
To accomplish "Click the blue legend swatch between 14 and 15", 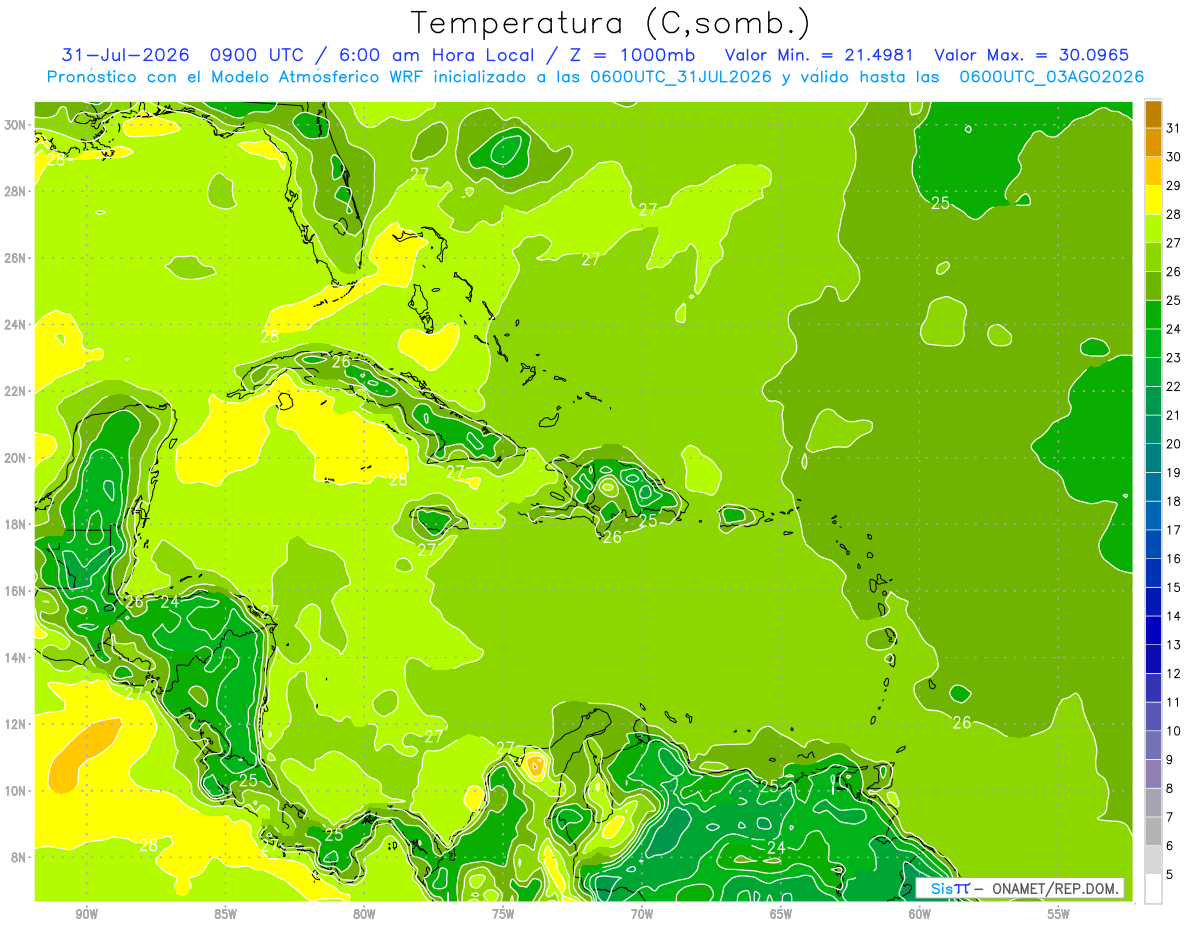I will (1153, 602).
